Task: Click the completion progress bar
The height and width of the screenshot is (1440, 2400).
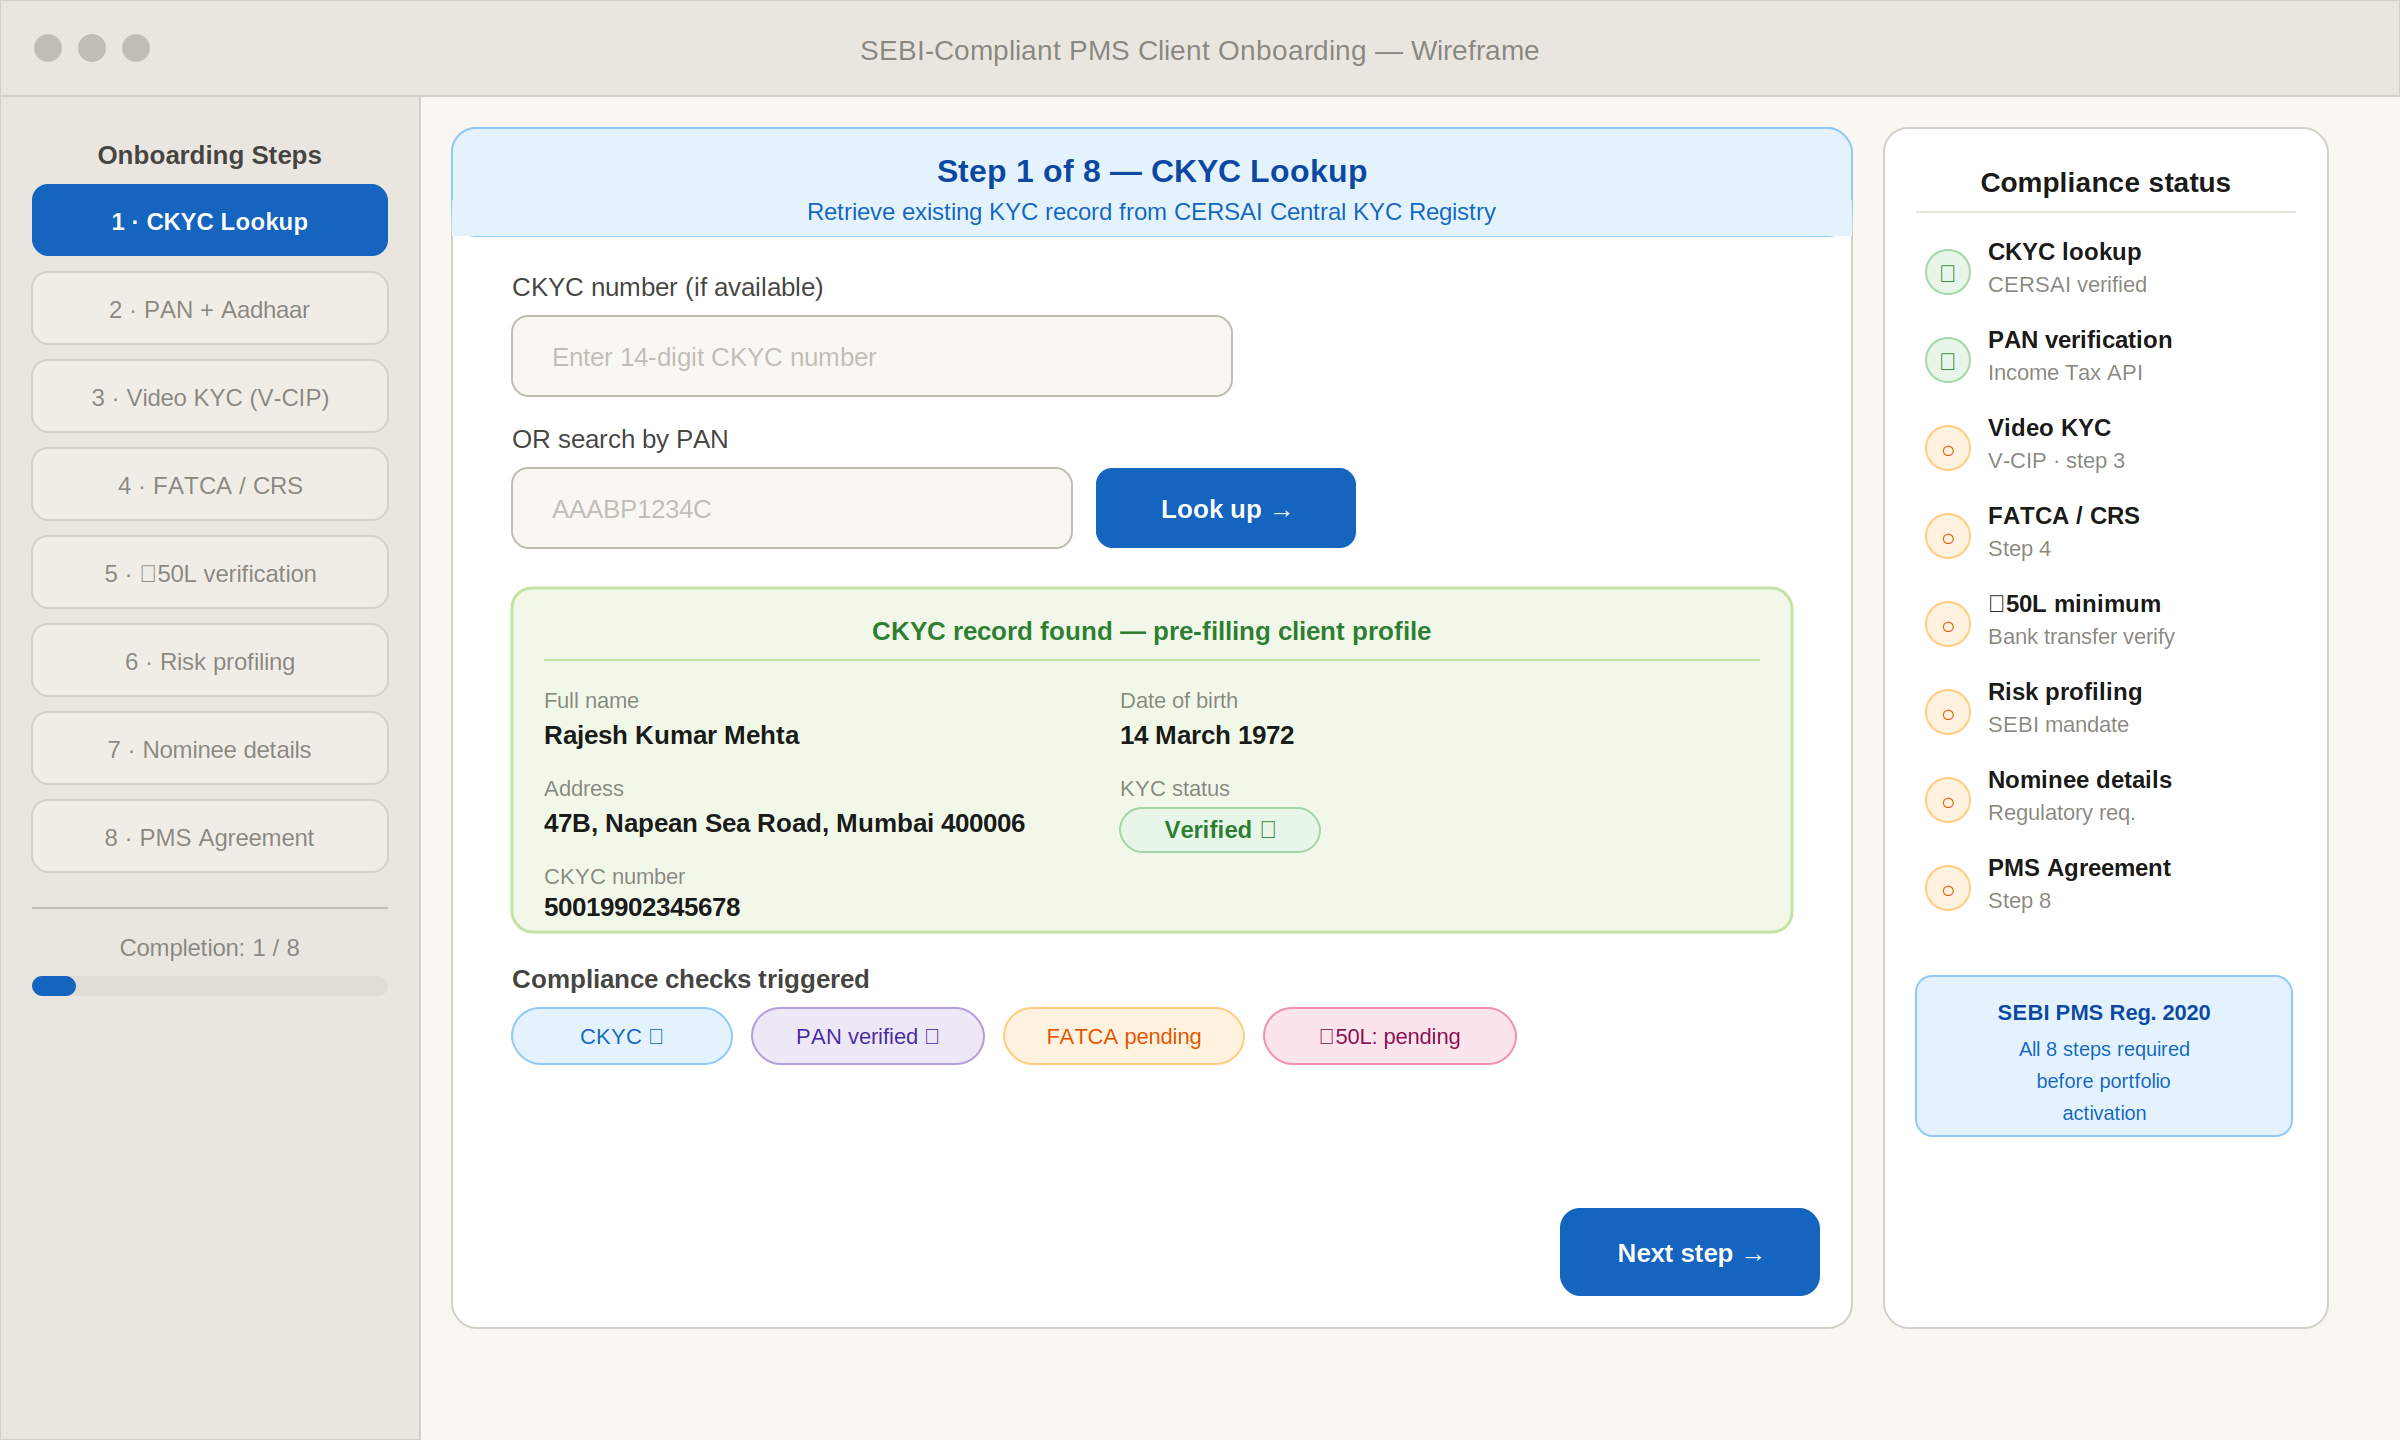Action: [210, 986]
